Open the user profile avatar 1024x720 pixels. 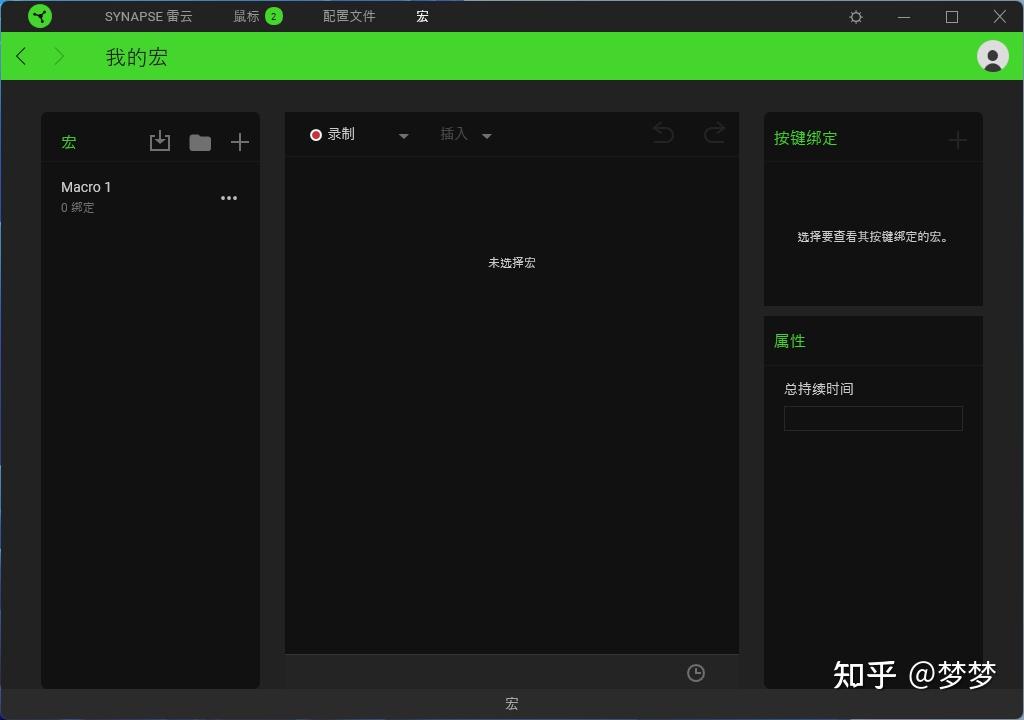(992, 56)
